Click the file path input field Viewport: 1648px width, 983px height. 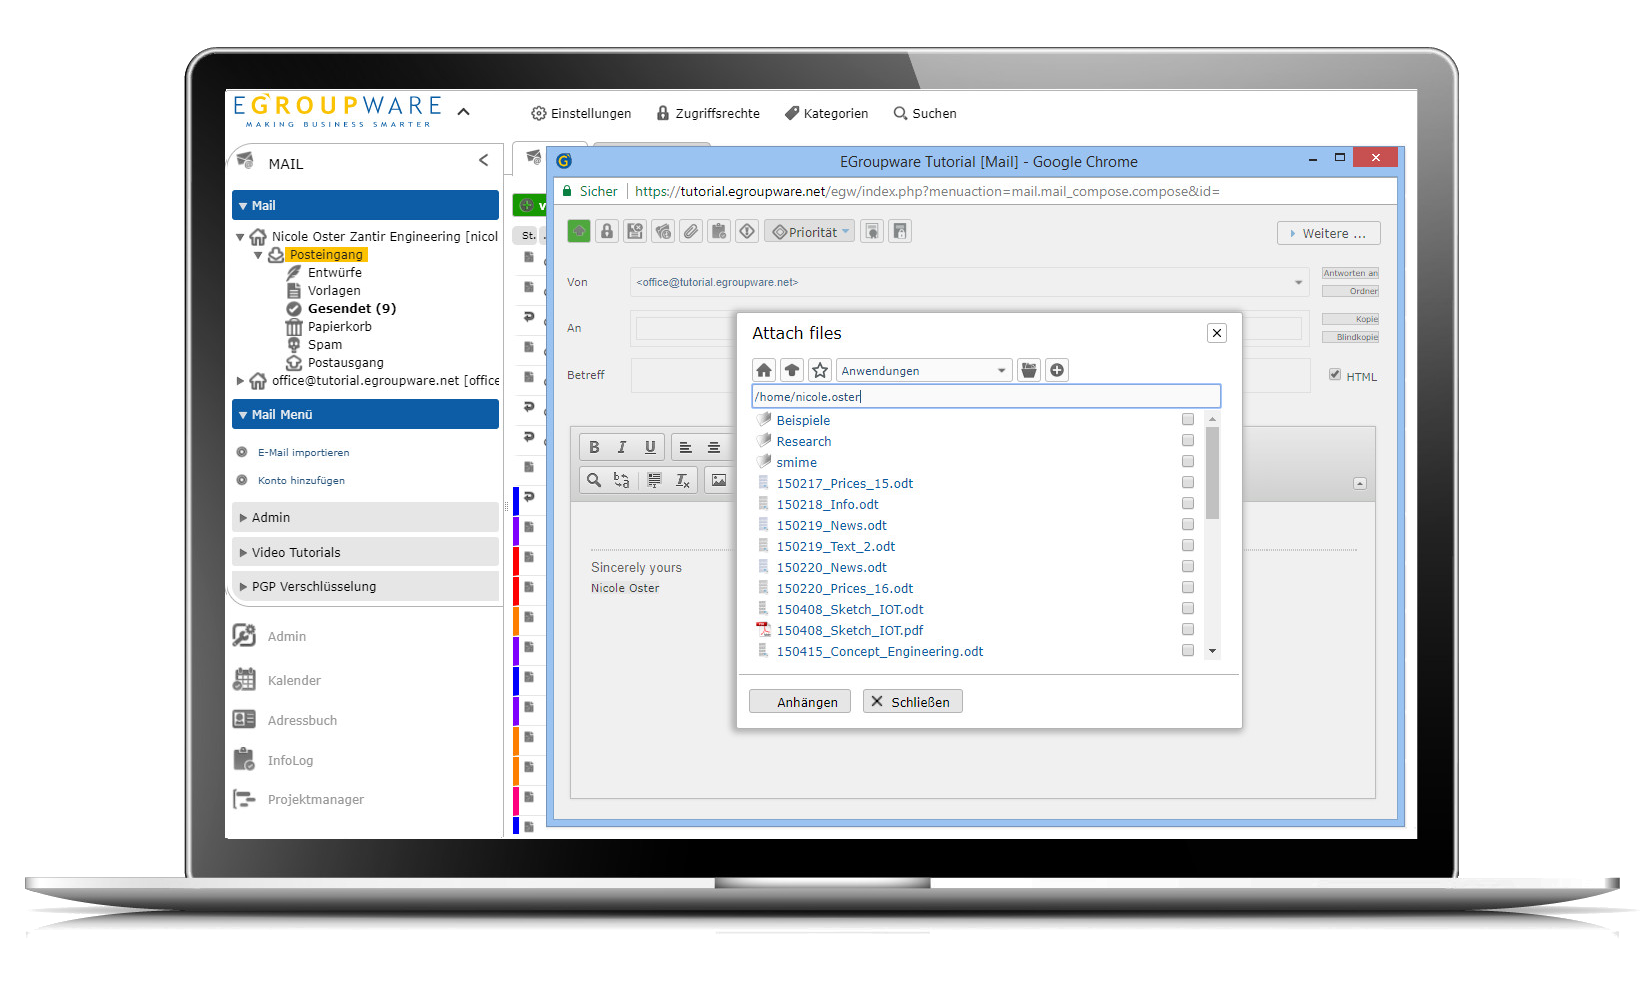[985, 396]
